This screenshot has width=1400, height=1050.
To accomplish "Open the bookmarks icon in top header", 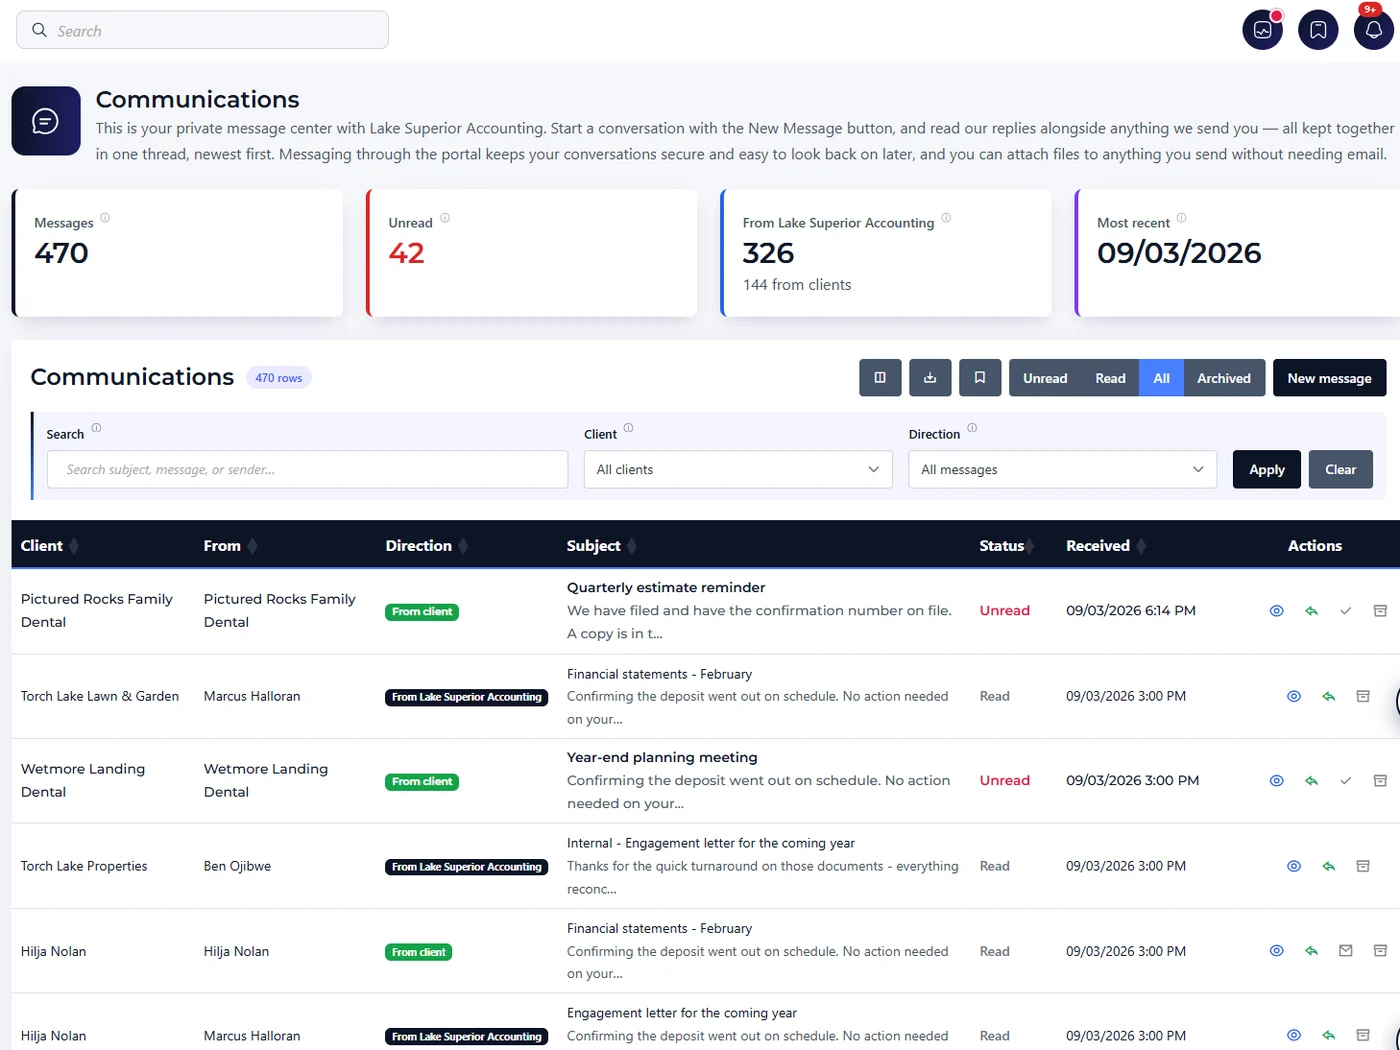I will tap(1318, 30).
